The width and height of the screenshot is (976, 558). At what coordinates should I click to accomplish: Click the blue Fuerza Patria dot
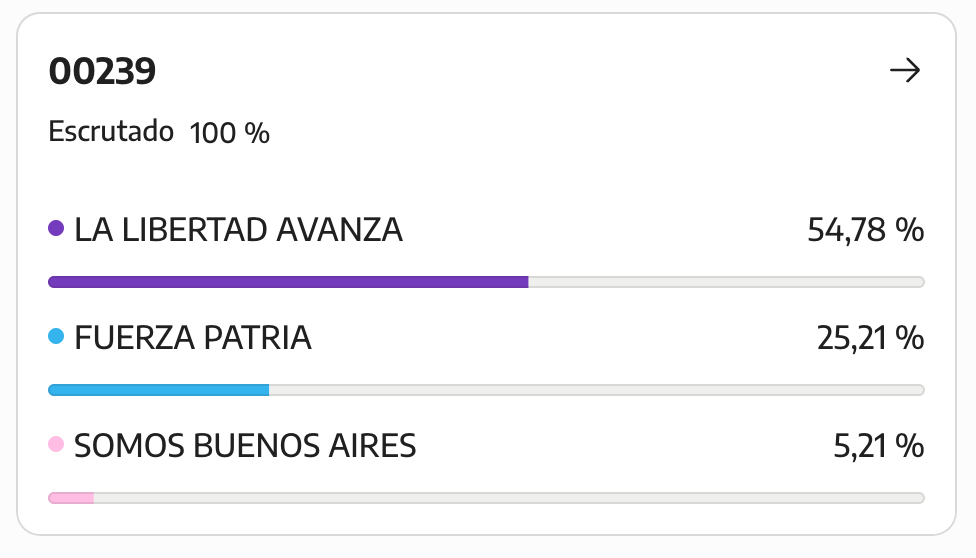click(x=56, y=336)
